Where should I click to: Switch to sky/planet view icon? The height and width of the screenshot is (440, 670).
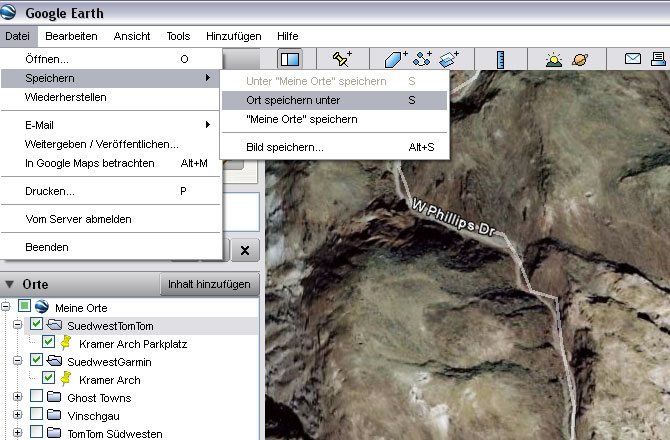pyautogui.click(x=580, y=59)
